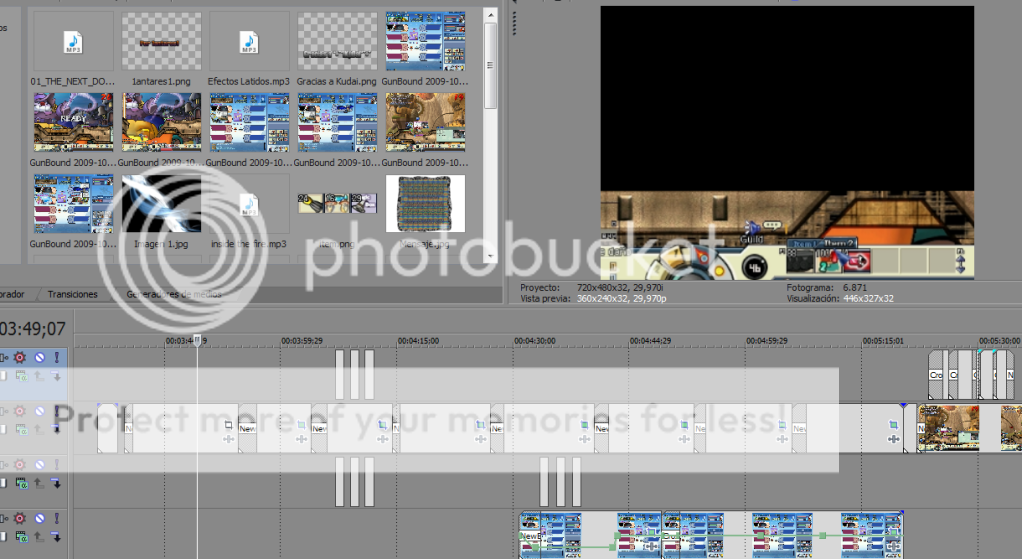
Task: Open compositing mode menu on the top track
Action: [22, 376]
